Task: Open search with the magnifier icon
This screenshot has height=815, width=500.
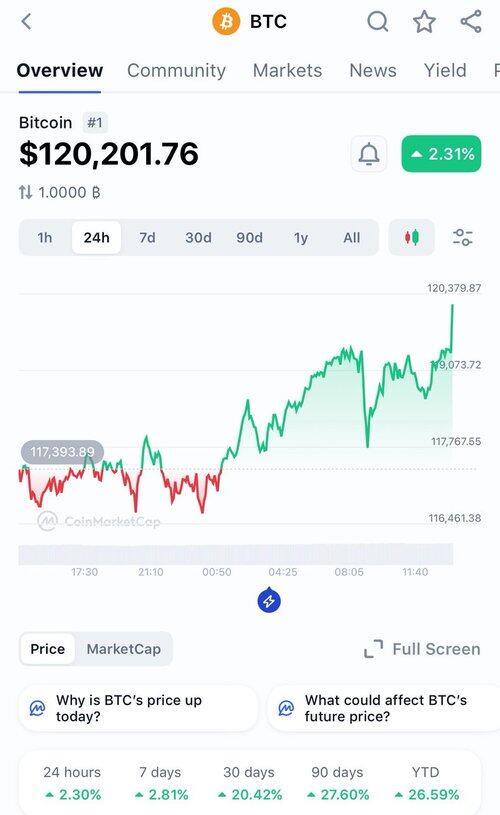Action: tap(377, 22)
